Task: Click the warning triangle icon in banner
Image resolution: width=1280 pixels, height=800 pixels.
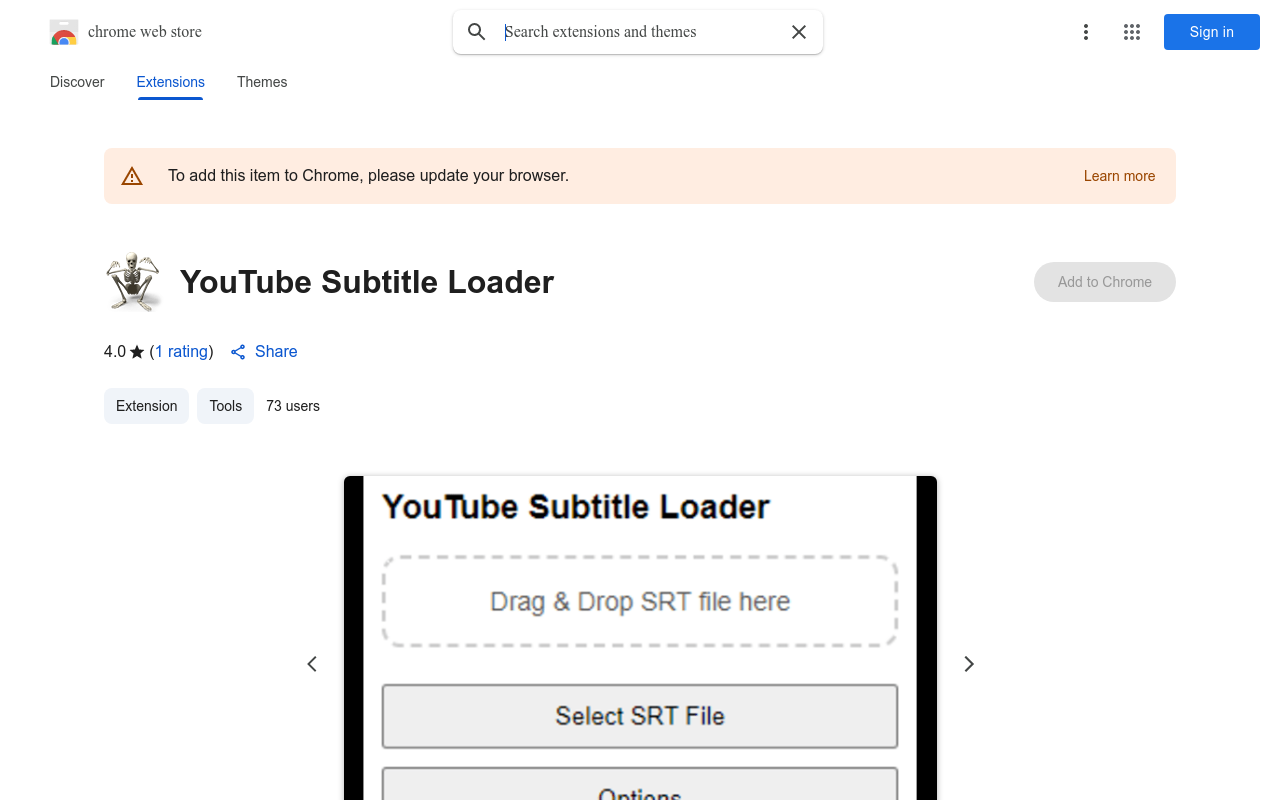Action: click(132, 176)
